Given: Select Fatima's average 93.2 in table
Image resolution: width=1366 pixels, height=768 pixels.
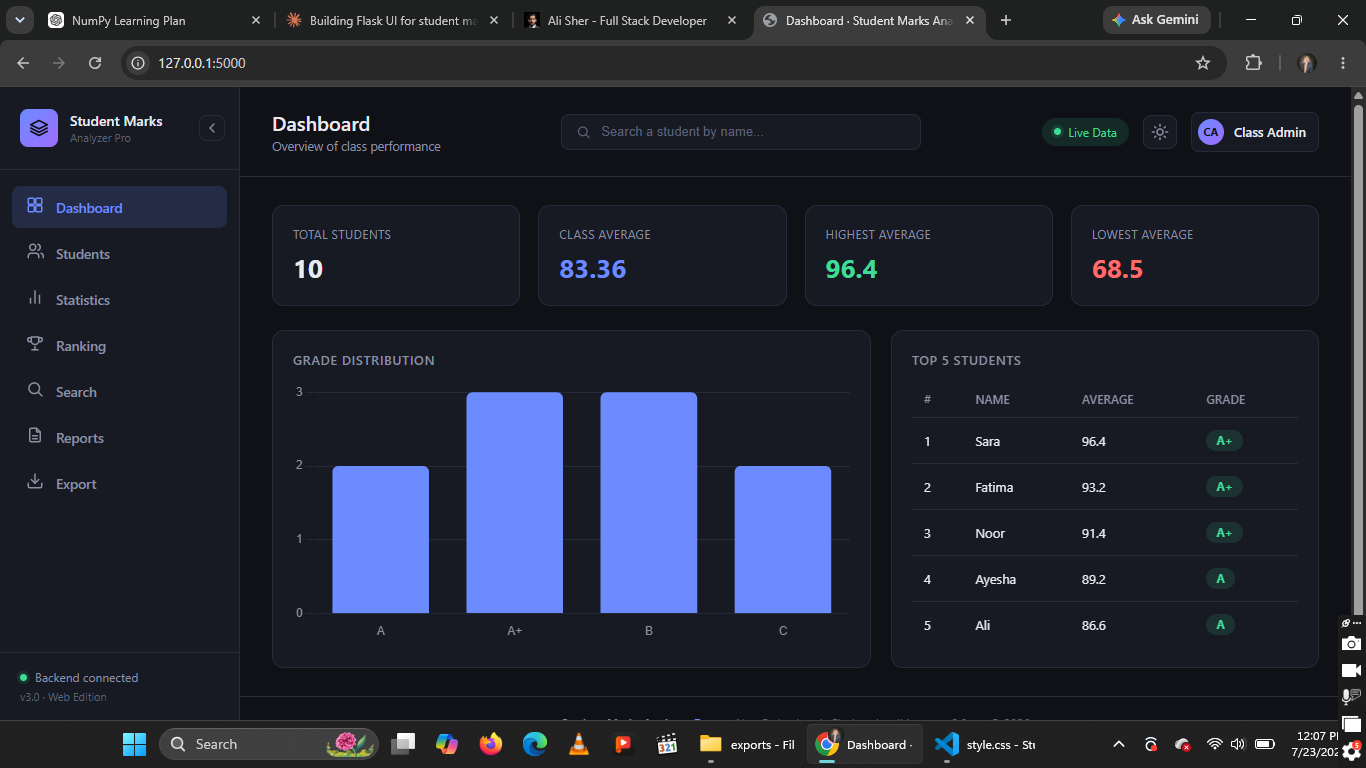Looking at the screenshot, I should (x=1094, y=487).
